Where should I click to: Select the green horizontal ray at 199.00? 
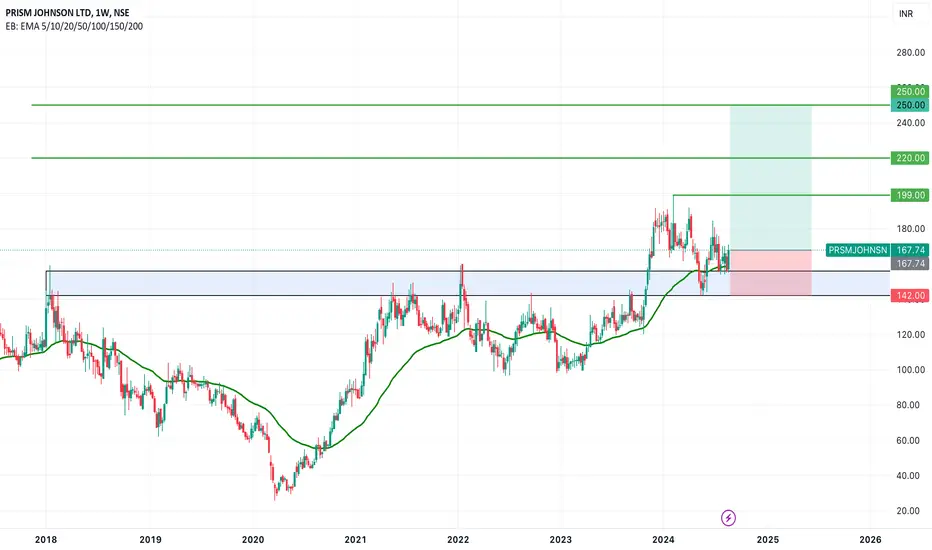point(782,195)
